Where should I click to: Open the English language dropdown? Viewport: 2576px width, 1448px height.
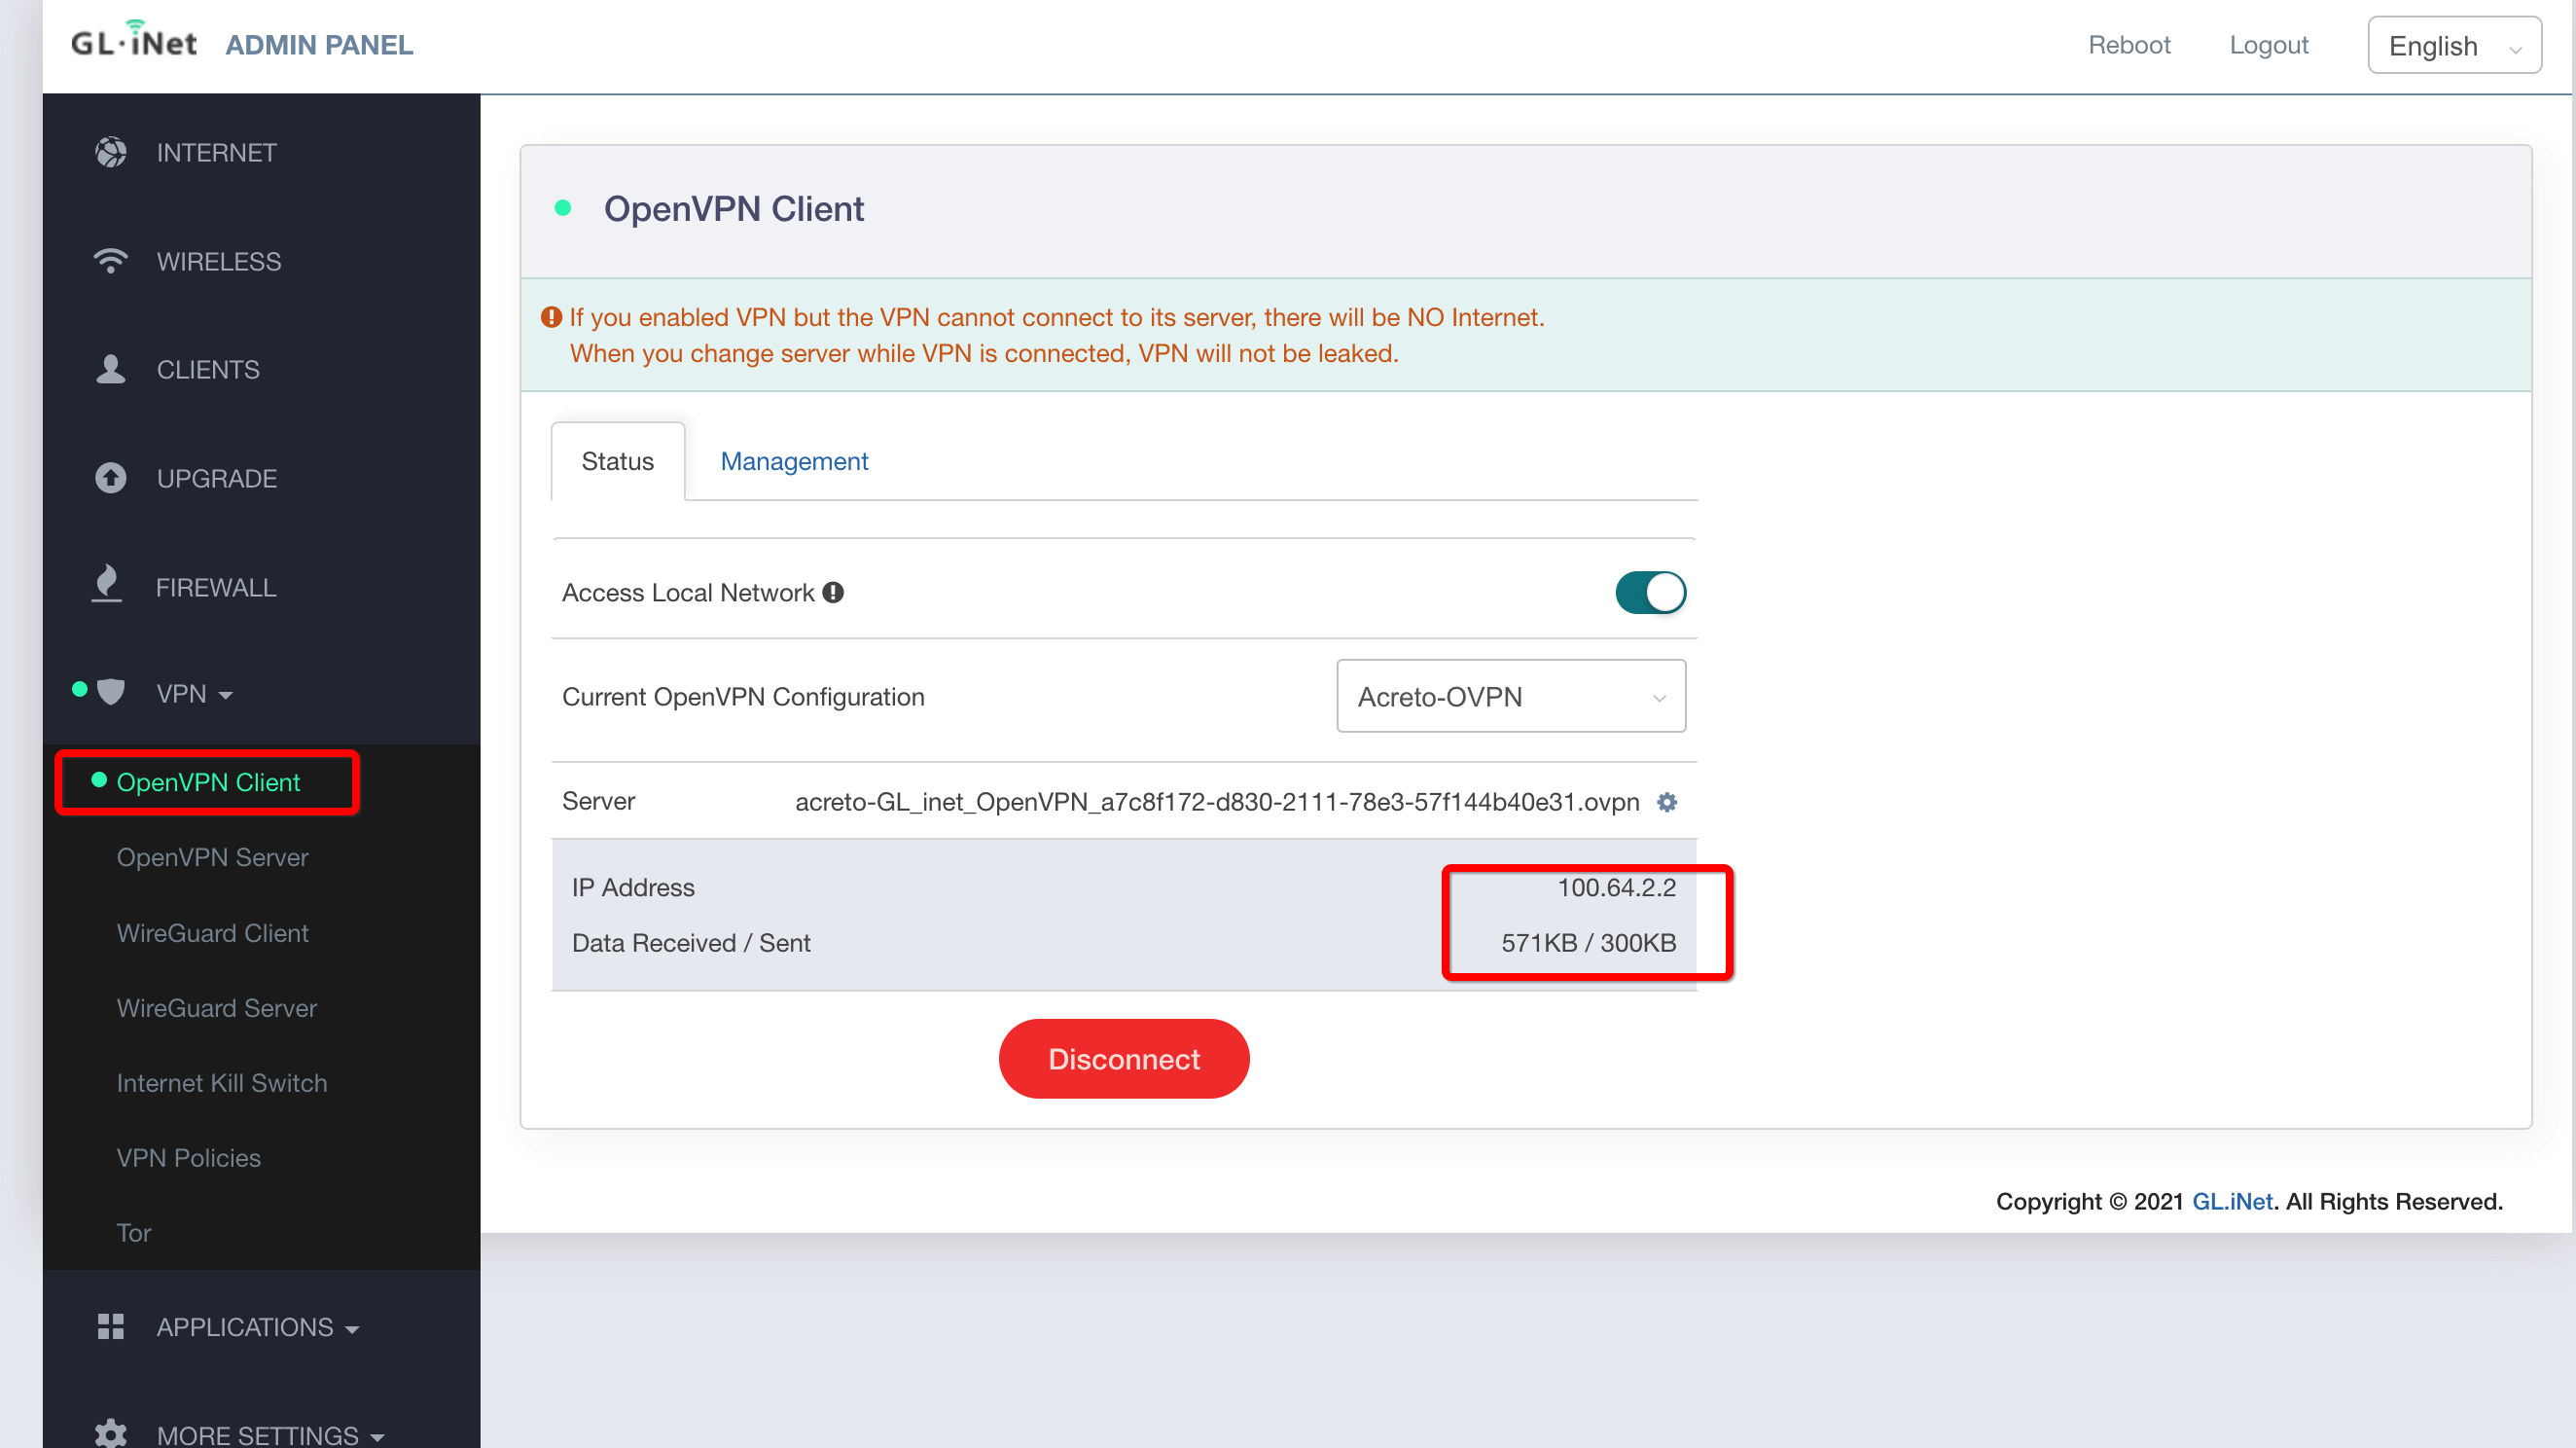click(x=2454, y=45)
